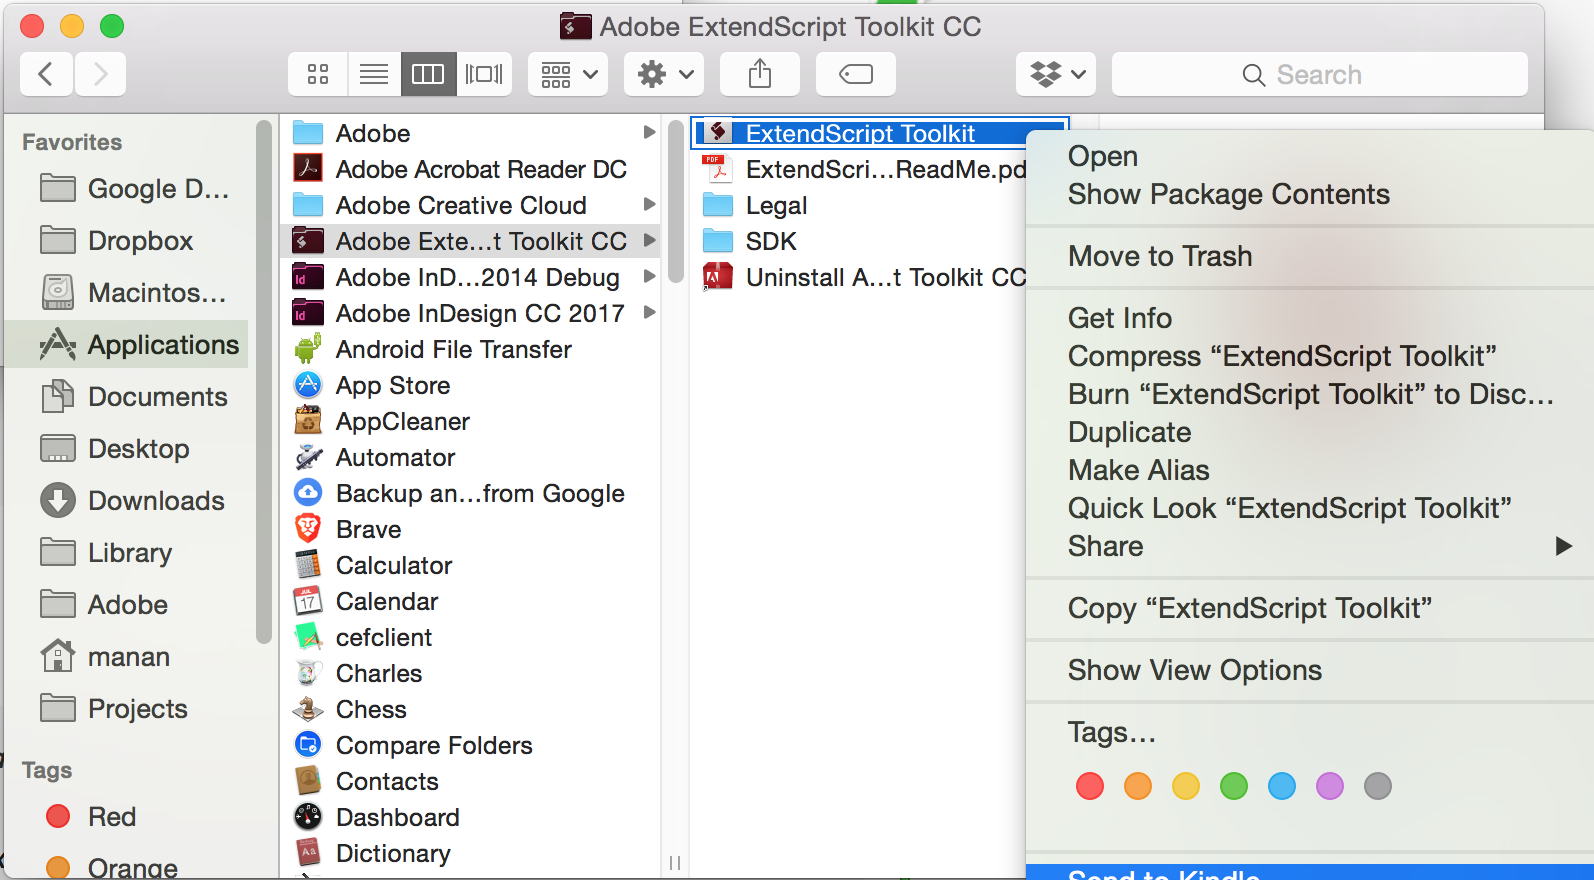This screenshot has width=1594, height=880.
Task: Select Dictionary application
Action: click(470, 853)
